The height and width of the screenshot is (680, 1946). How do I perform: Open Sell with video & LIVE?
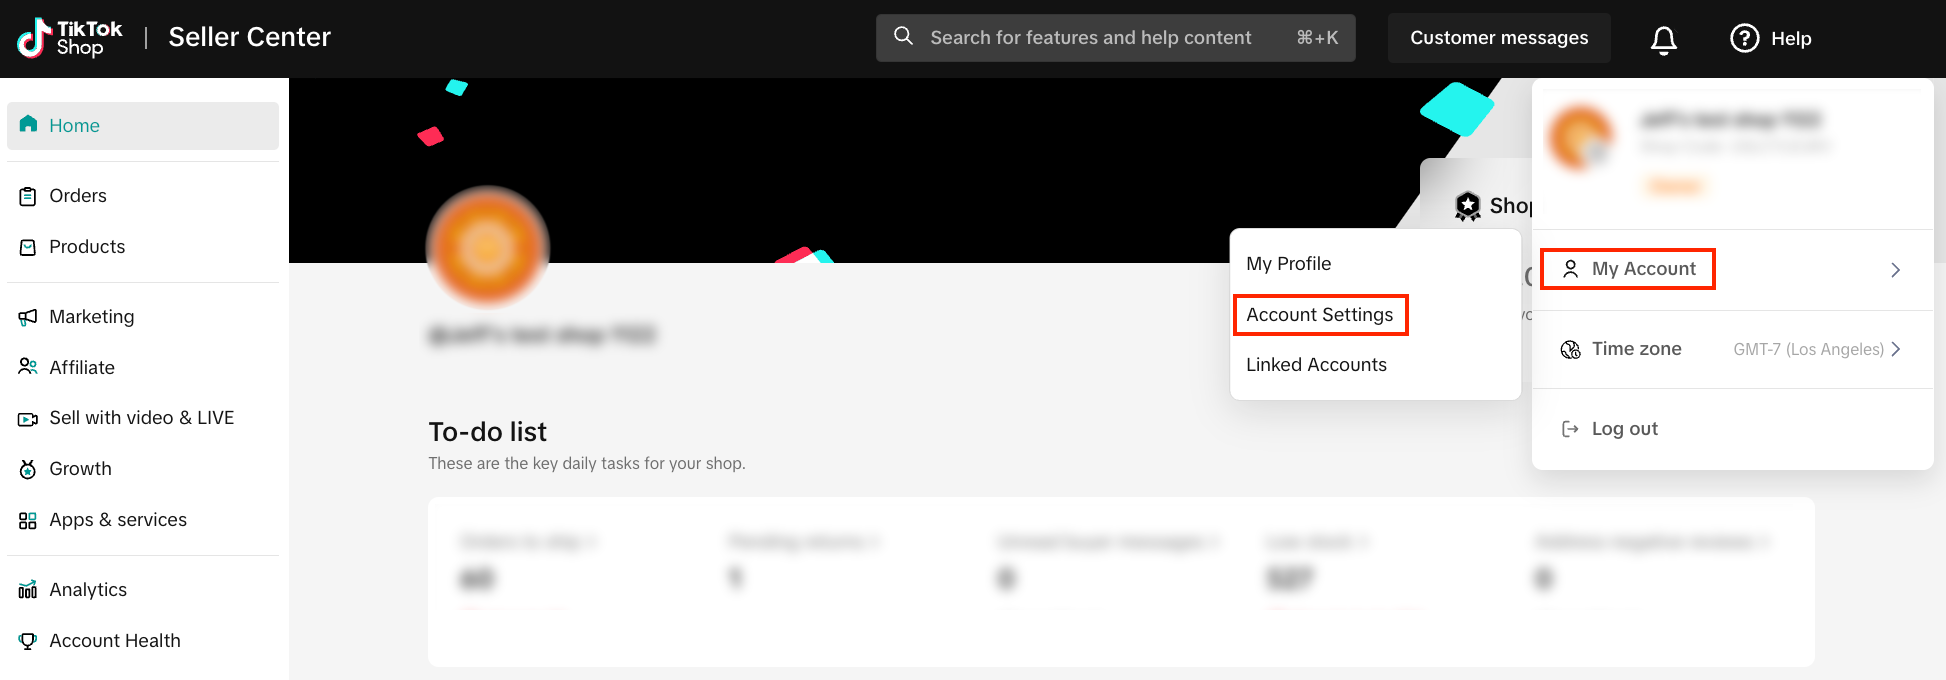click(x=141, y=418)
